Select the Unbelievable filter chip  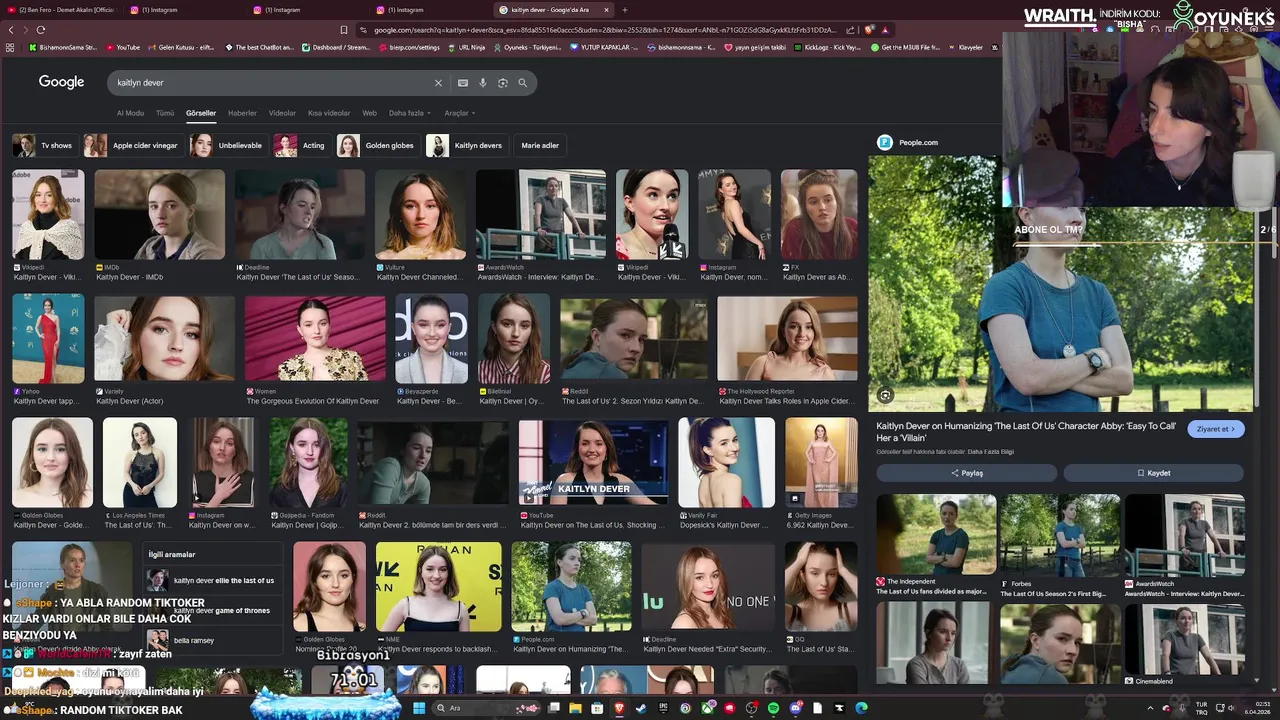pyautogui.click(x=228, y=145)
